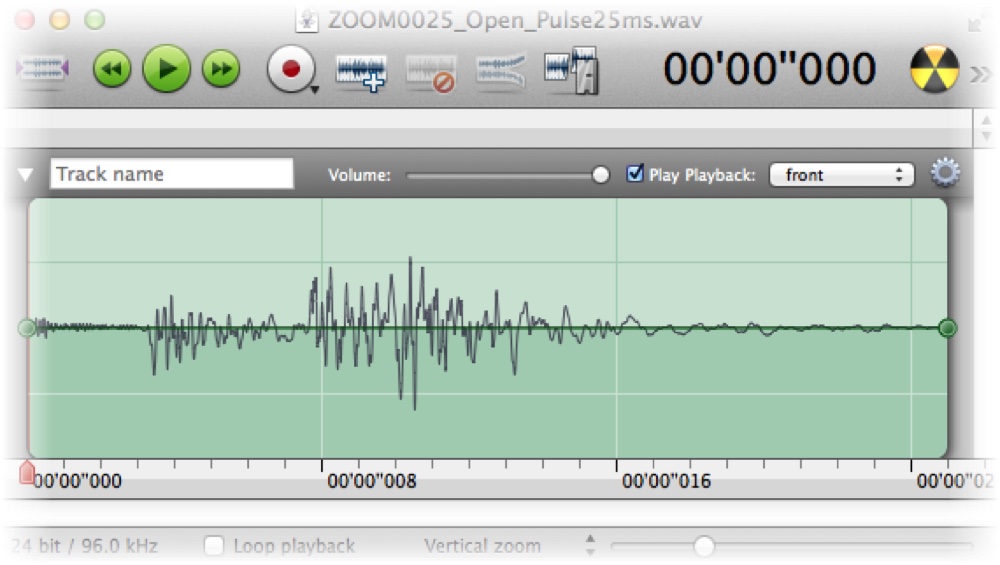Click the 00'00"000 time counter display
The height and width of the screenshot is (565, 1000).
pyautogui.click(x=770, y=68)
